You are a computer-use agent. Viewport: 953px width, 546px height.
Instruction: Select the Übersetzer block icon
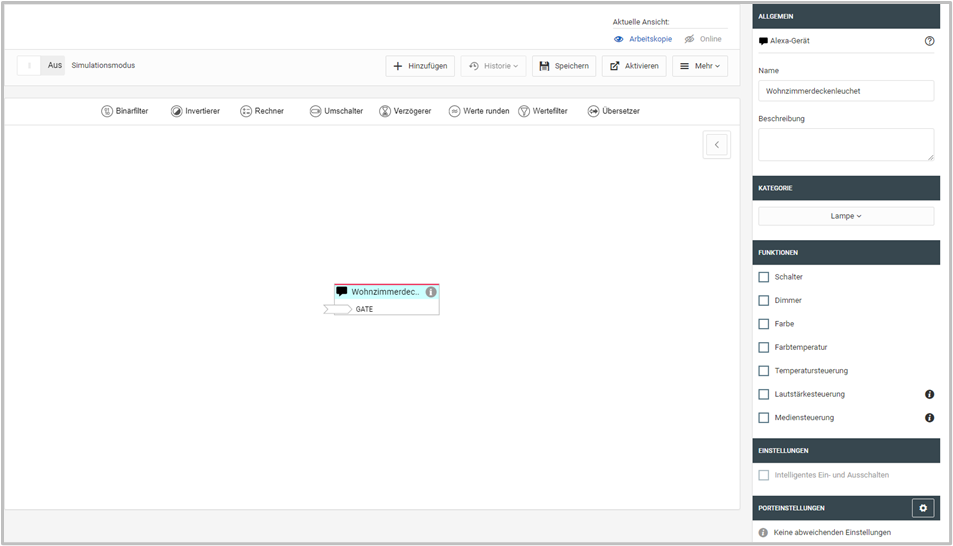click(x=593, y=111)
